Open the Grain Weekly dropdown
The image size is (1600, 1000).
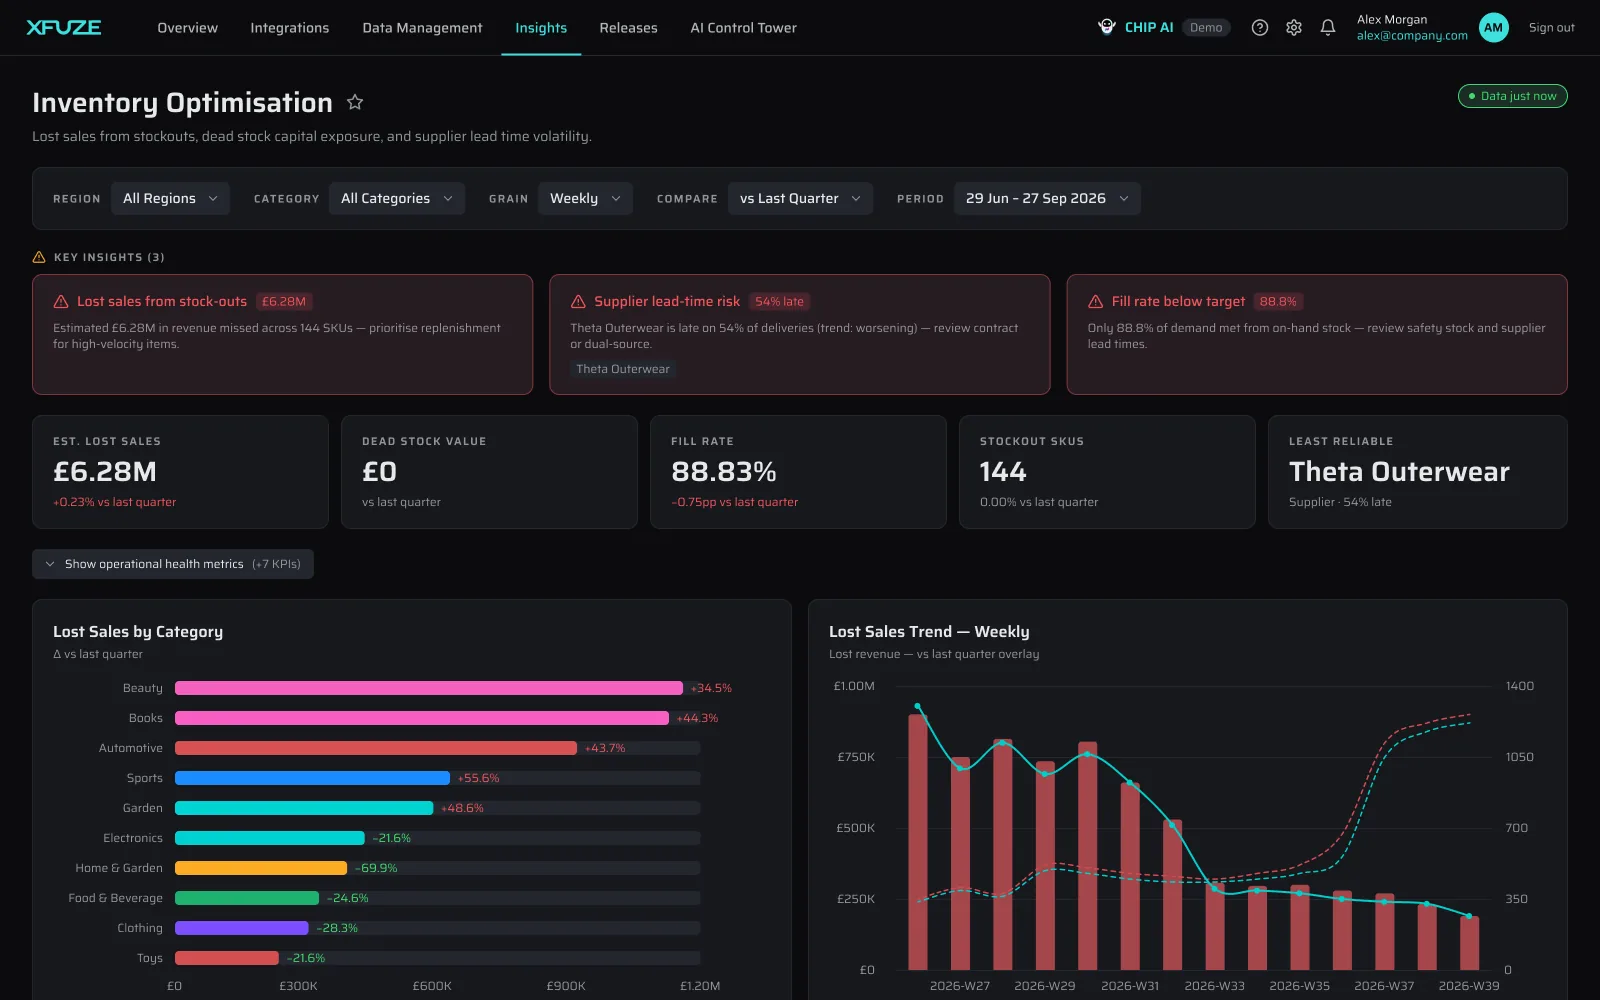(585, 198)
